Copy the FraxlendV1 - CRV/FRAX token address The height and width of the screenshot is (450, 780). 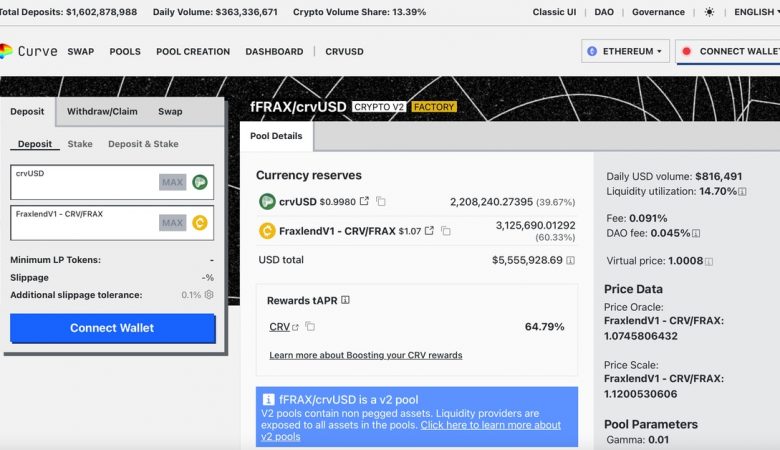coord(446,231)
